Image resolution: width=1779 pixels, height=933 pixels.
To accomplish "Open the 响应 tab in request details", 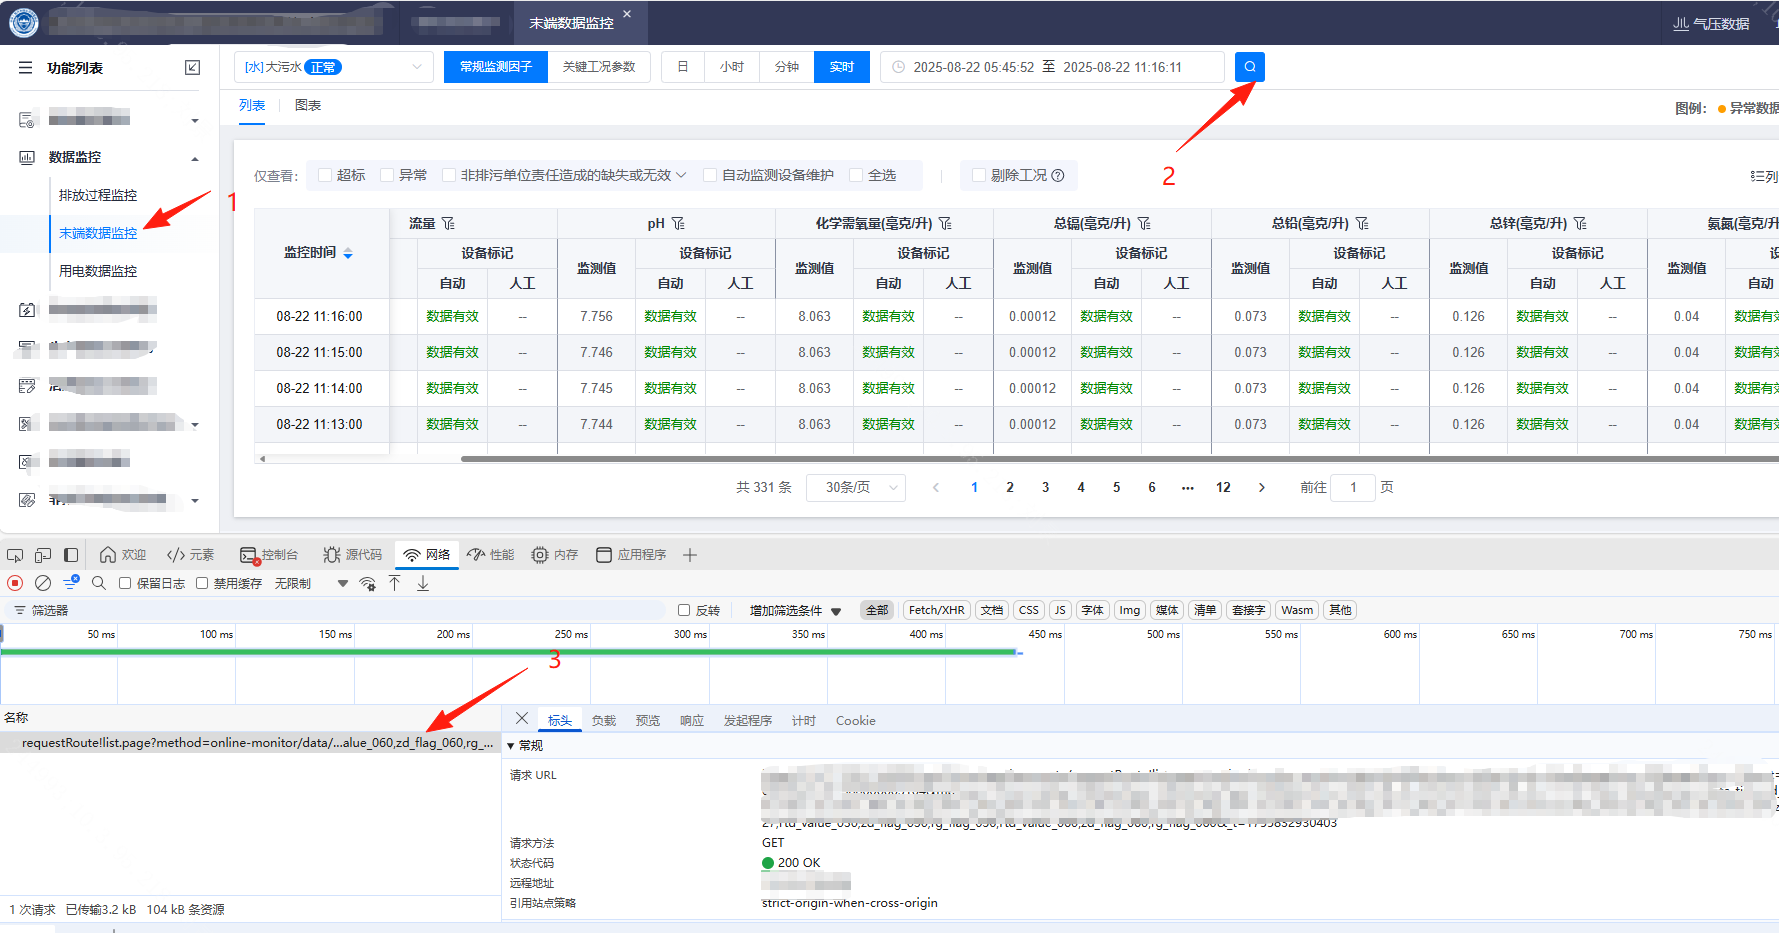I will click(692, 721).
